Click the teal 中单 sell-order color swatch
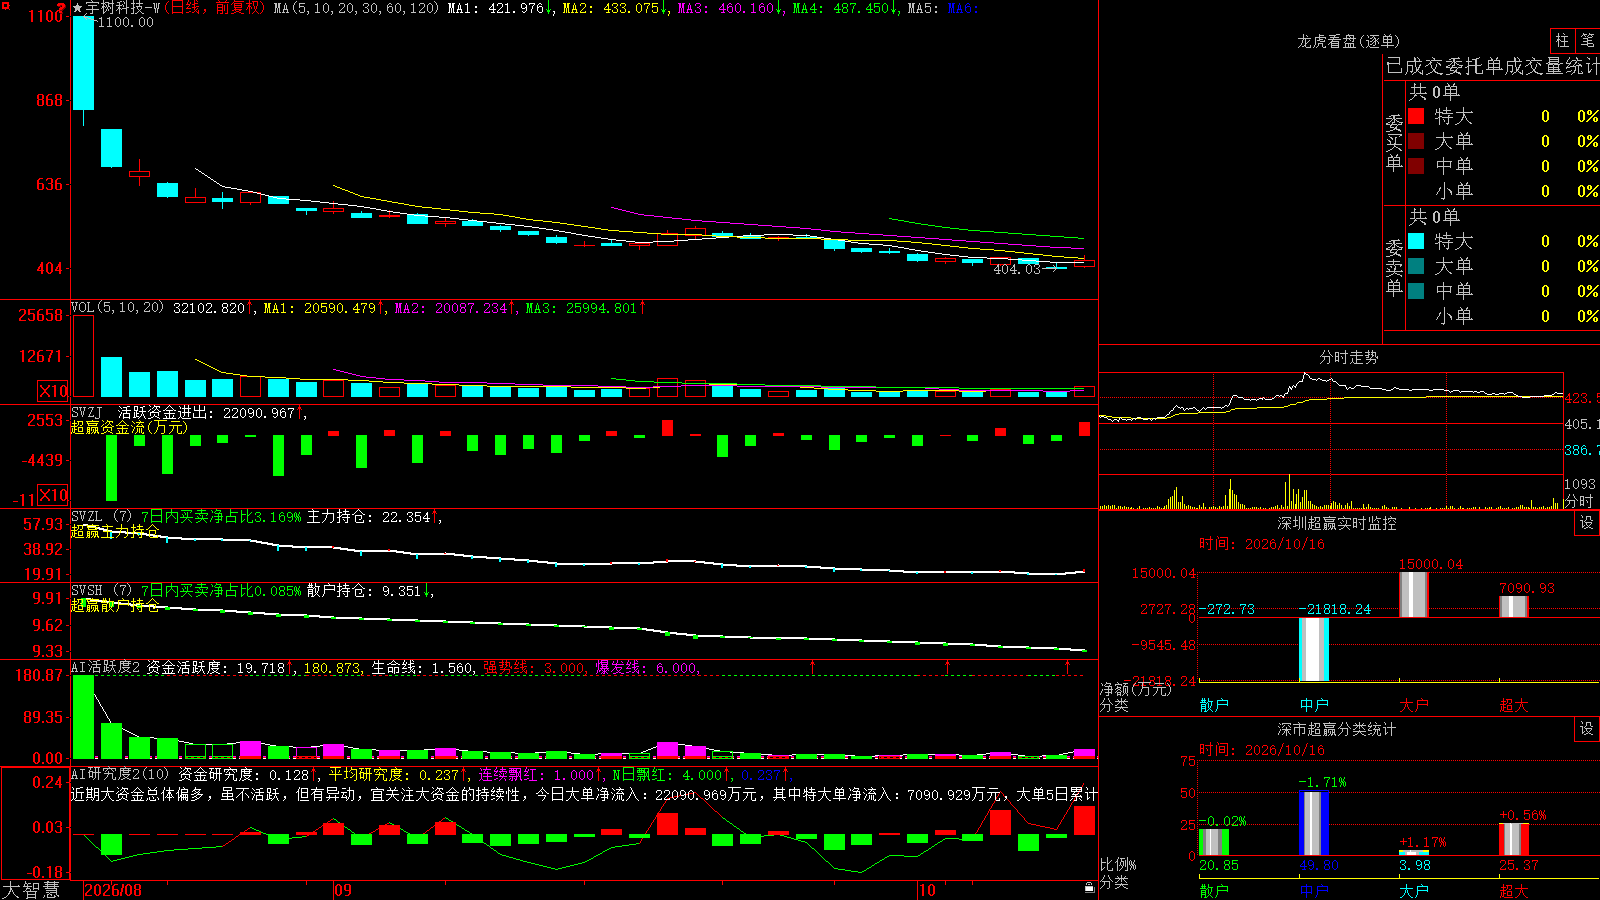This screenshot has height=900, width=1600. pyautogui.click(x=1416, y=291)
